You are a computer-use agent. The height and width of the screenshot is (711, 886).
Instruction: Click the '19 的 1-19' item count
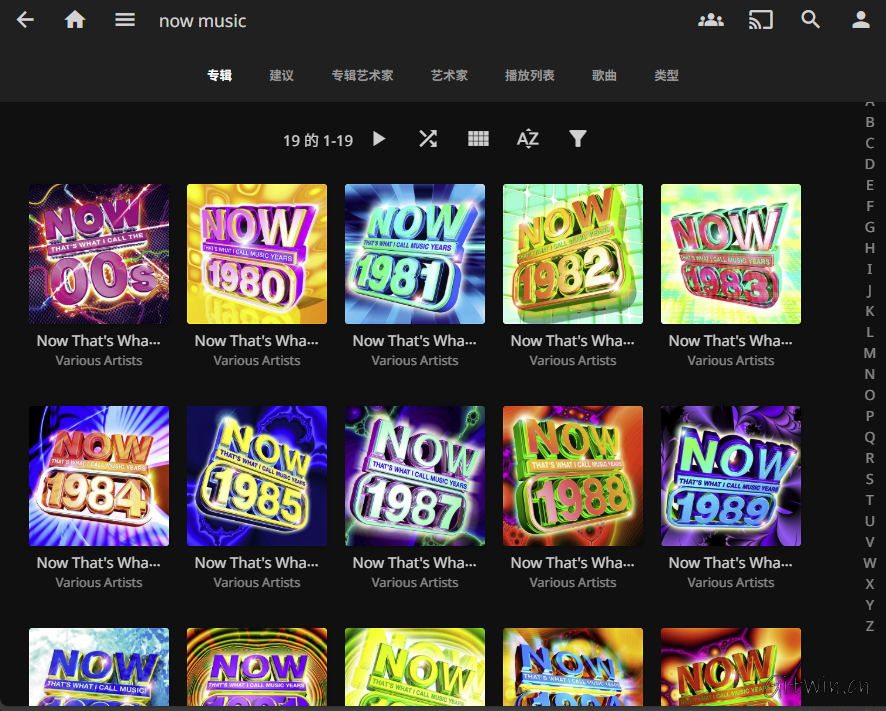click(318, 140)
